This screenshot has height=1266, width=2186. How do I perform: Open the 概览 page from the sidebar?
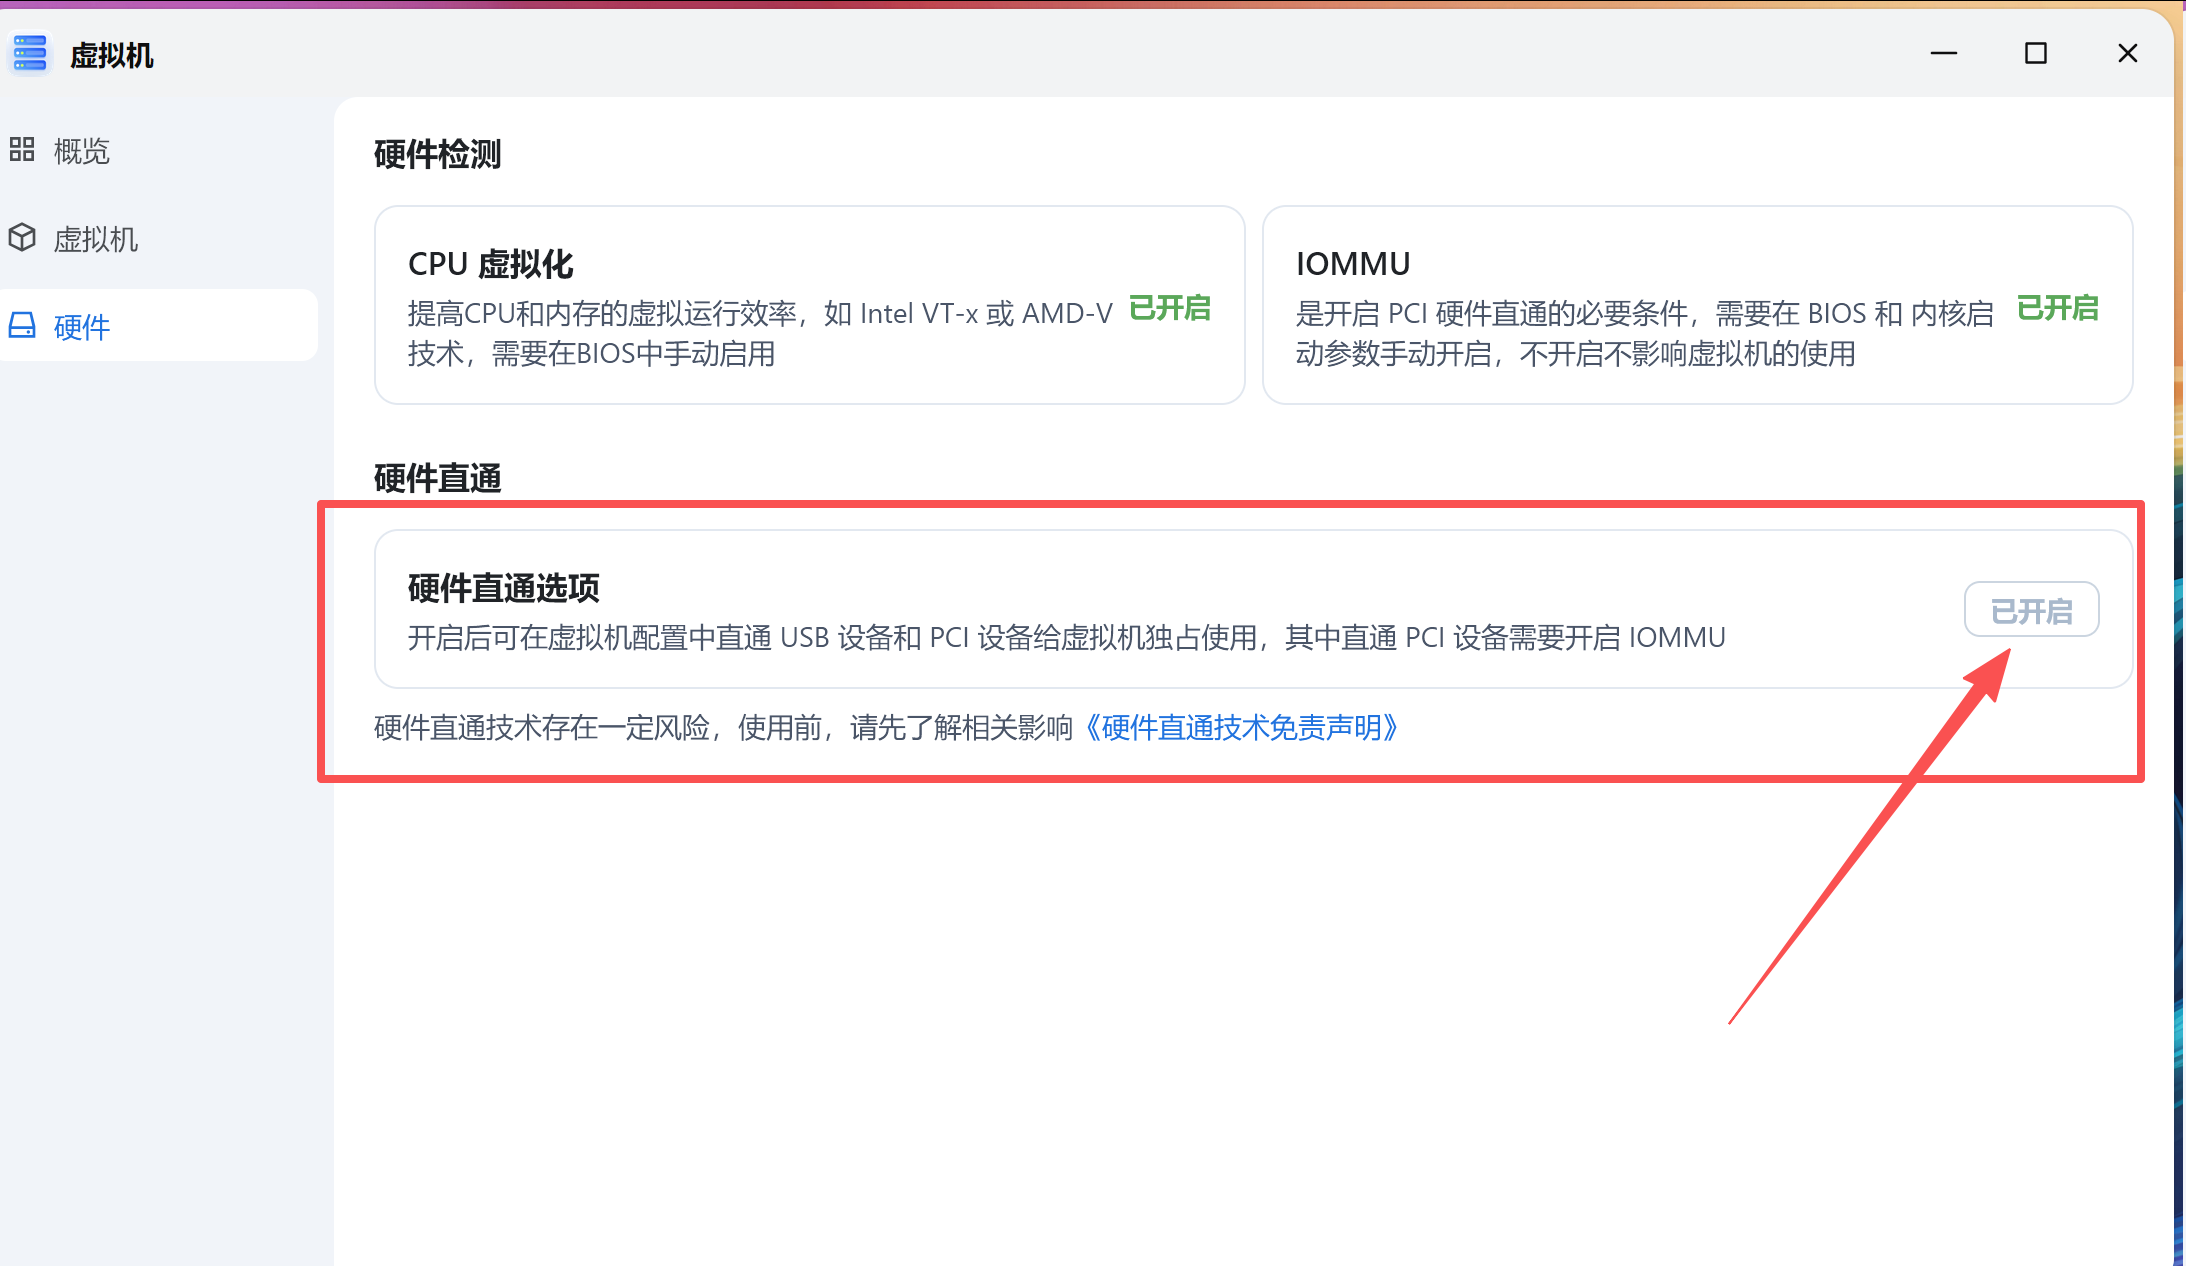(x=81, y=150)
